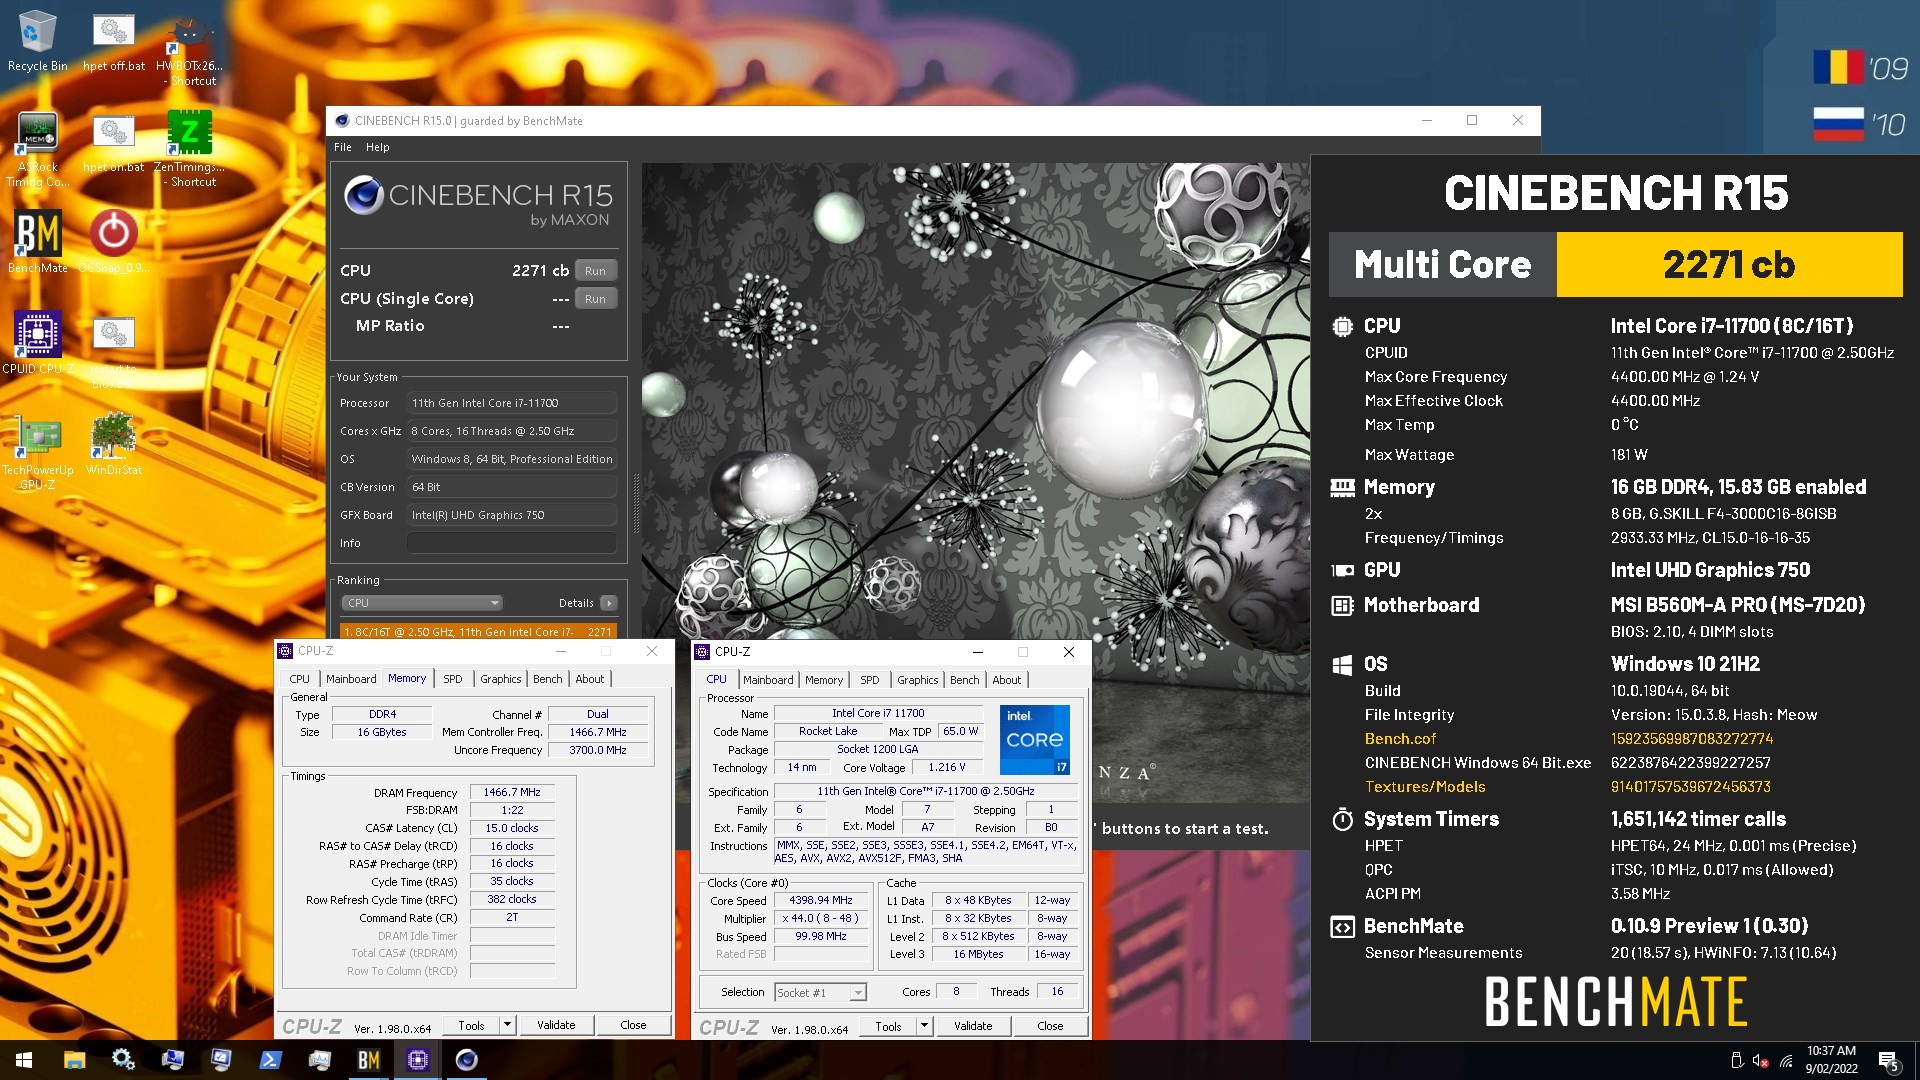Click the DRAM Frequency 1466.7 MHz field
Screen dimensions: 1920x1080
[512, 792]
